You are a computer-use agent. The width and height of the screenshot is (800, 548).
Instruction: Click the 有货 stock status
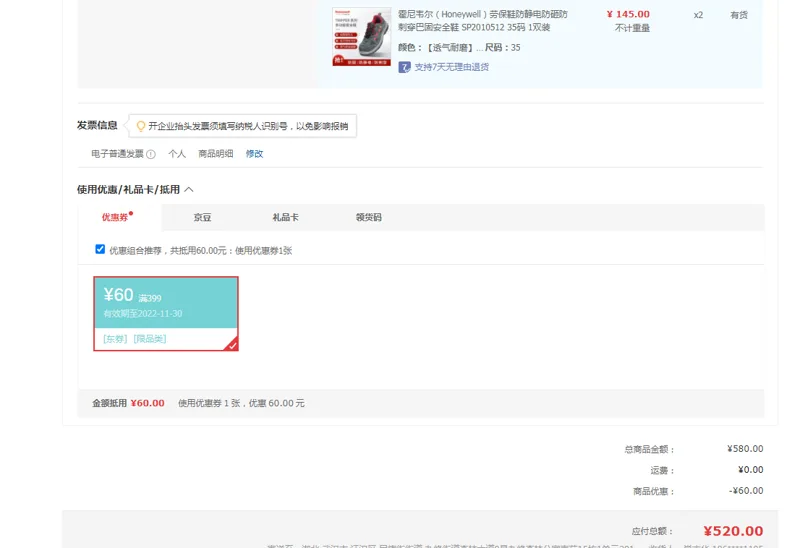tap(739, 15)
